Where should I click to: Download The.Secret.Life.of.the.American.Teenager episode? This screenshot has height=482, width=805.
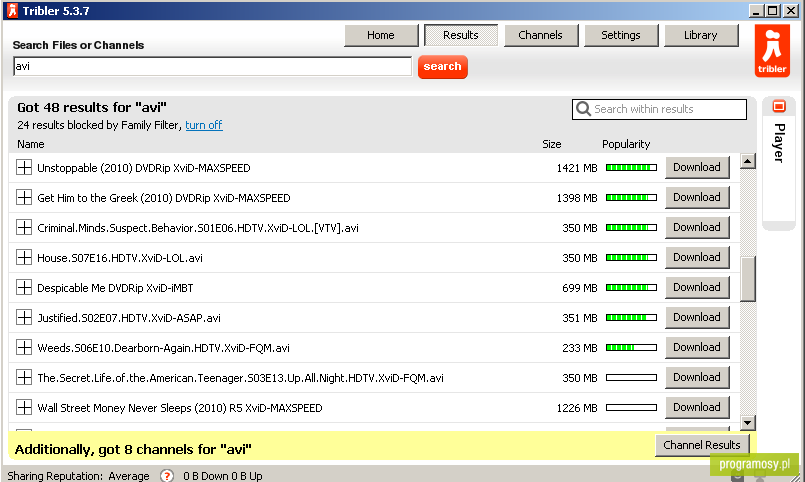click(697, 377)
